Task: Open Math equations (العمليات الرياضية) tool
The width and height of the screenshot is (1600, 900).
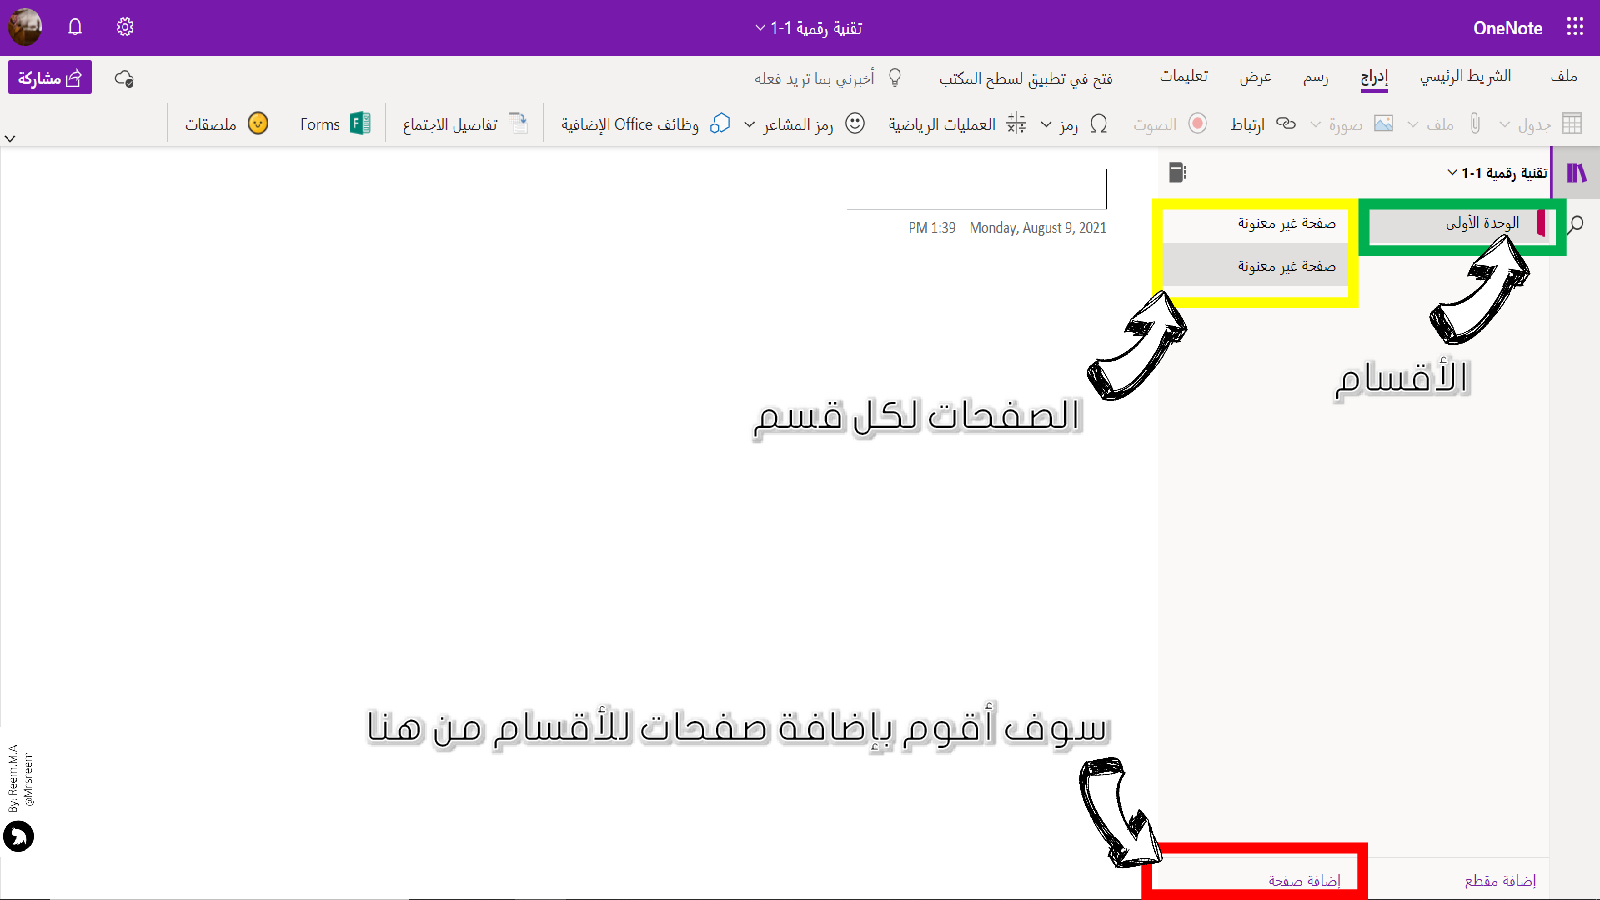Action: (956, 124)
